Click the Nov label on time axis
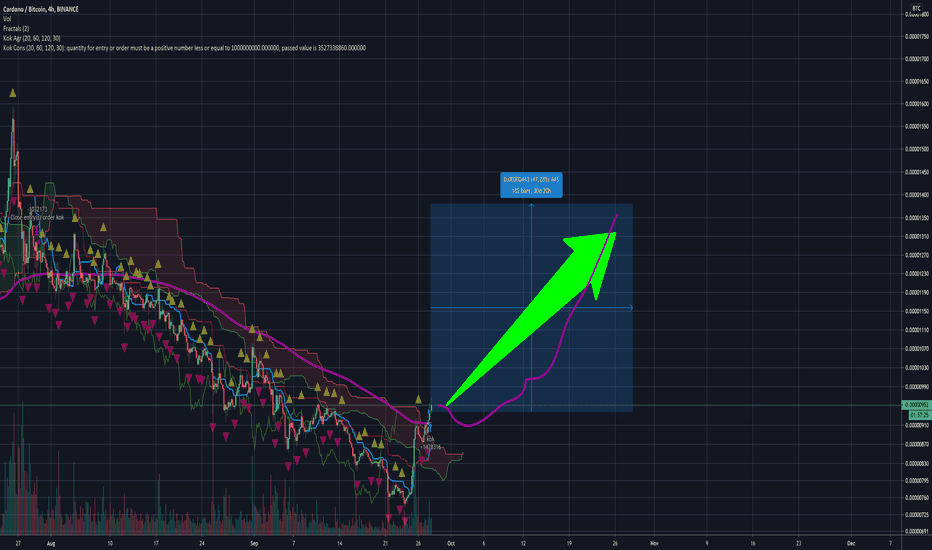932x550 pixels. click(x=654, y=543)
